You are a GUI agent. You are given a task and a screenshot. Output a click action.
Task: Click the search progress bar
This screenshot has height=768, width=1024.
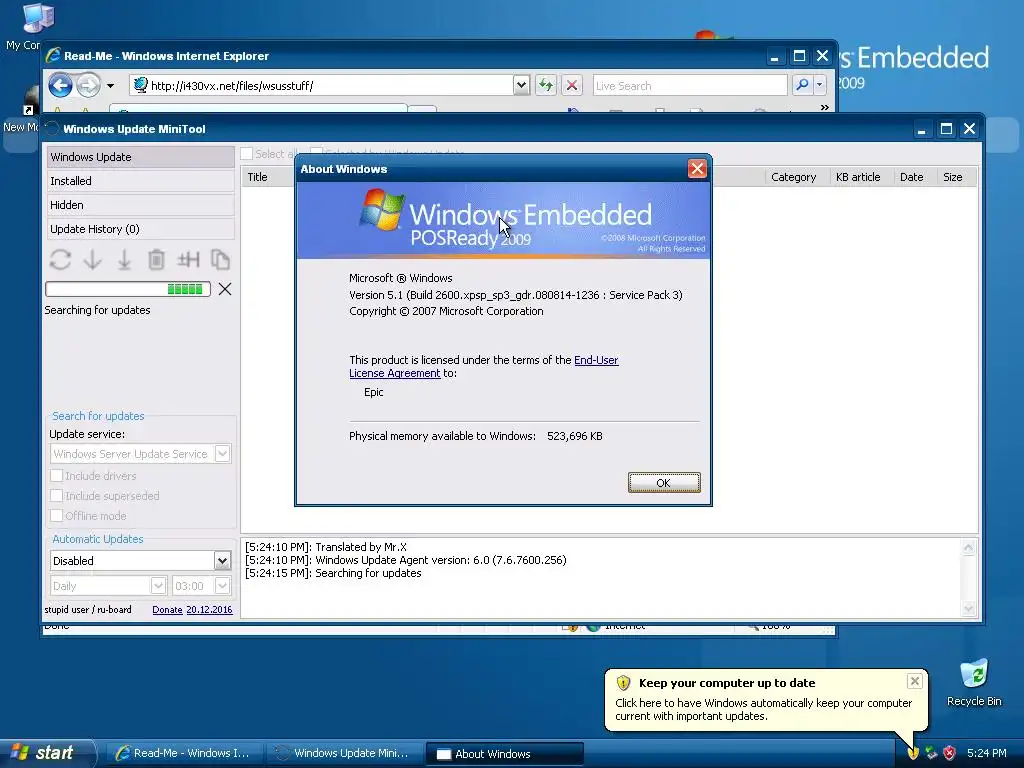pyautogui.click(x=128, y=289)
